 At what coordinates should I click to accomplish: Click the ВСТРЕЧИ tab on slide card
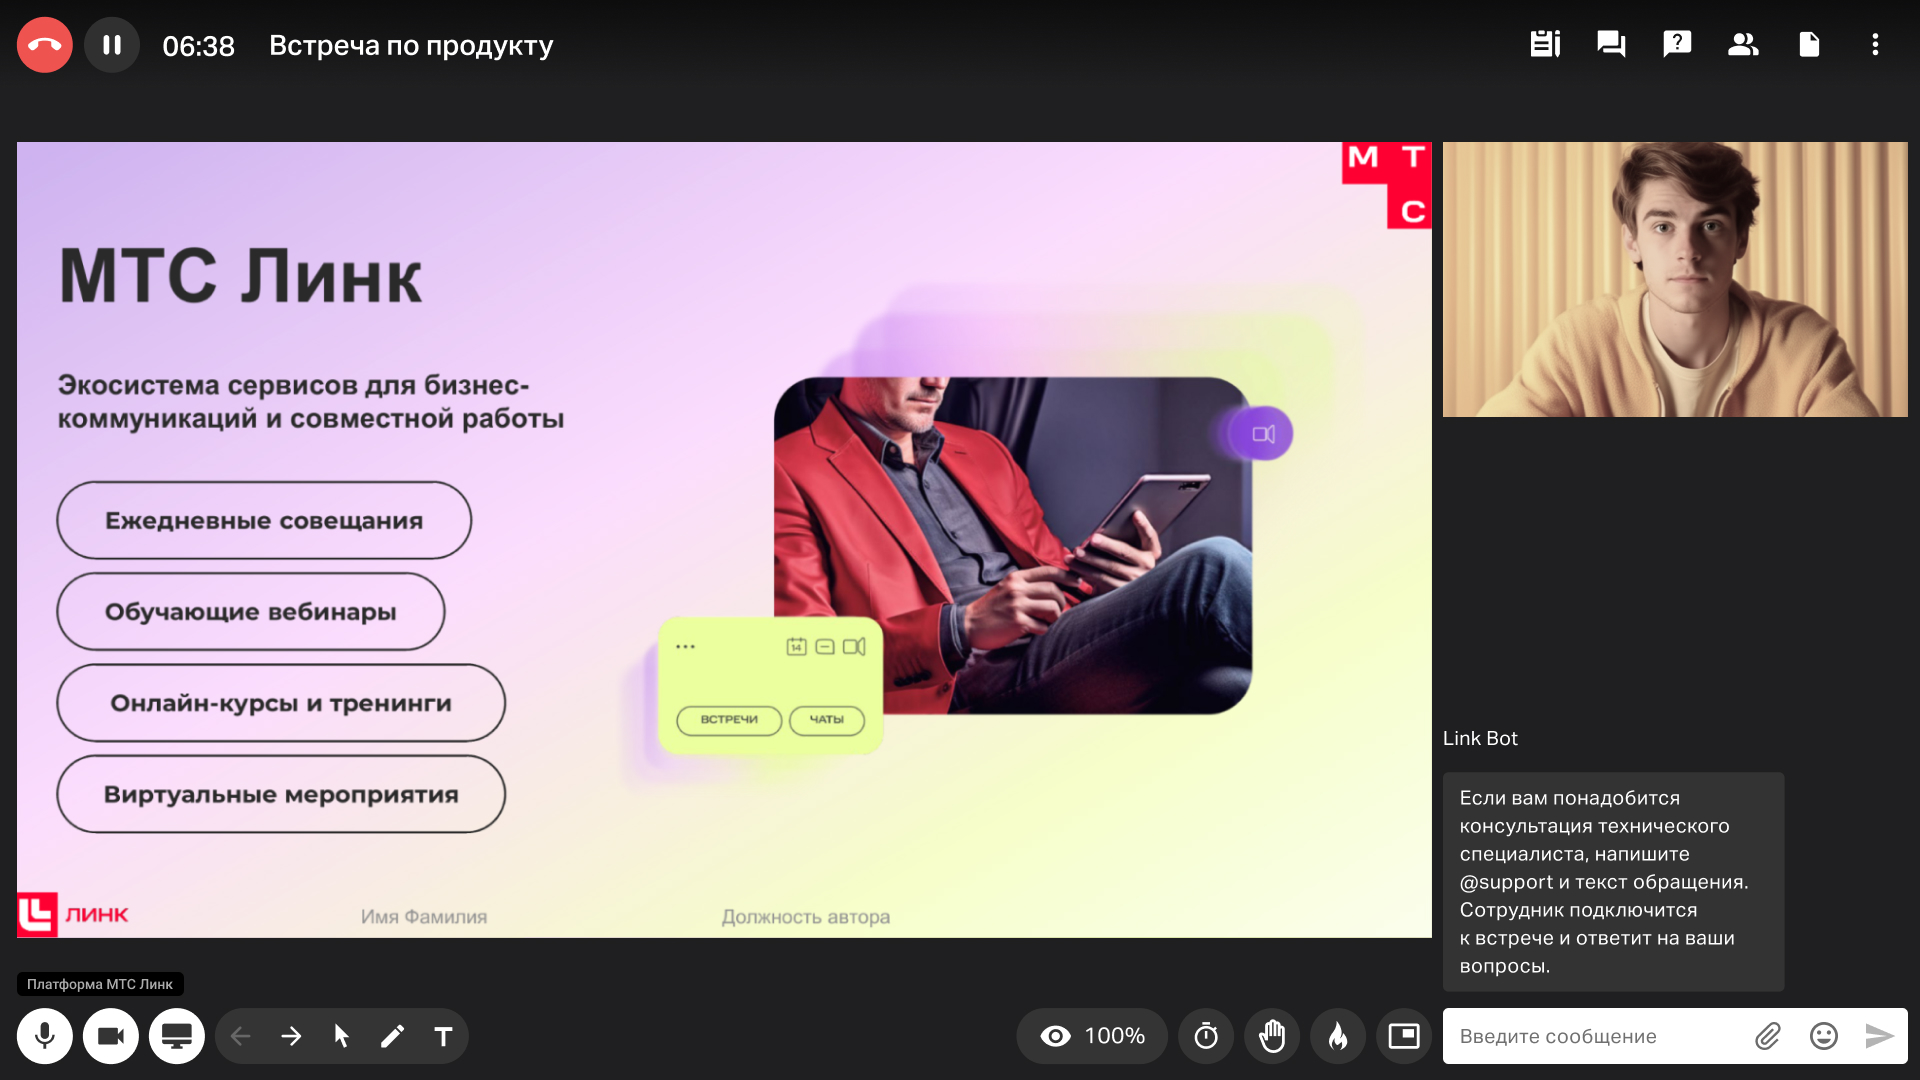[729, 720]
